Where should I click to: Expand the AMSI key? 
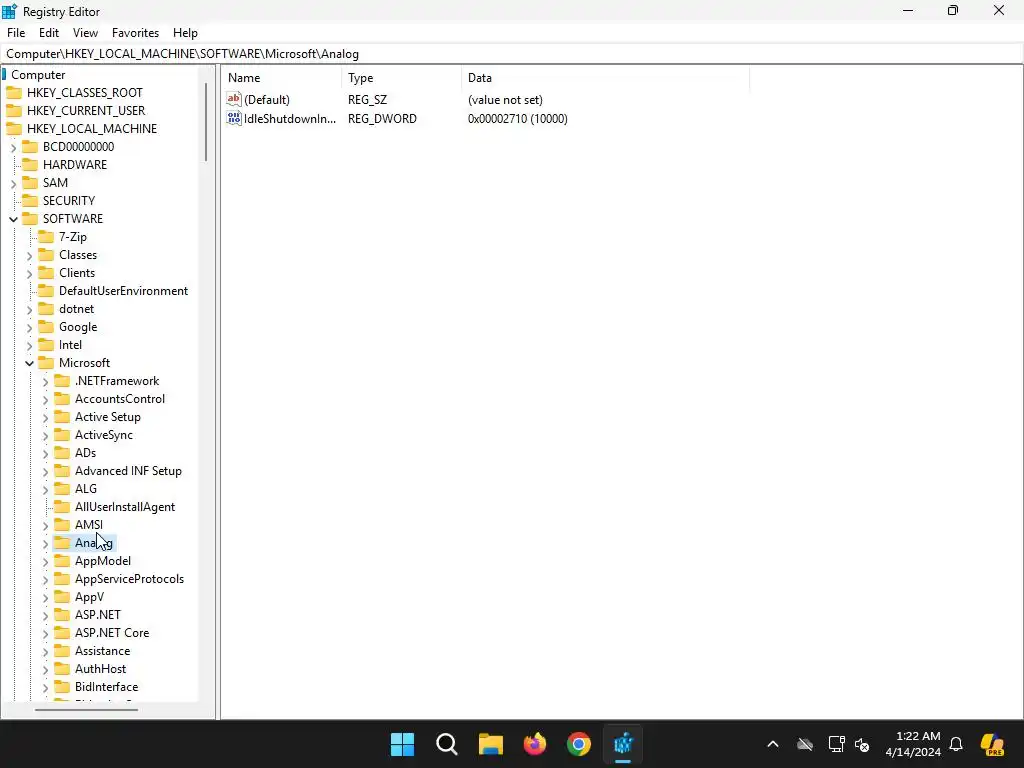tap(45, 526)
